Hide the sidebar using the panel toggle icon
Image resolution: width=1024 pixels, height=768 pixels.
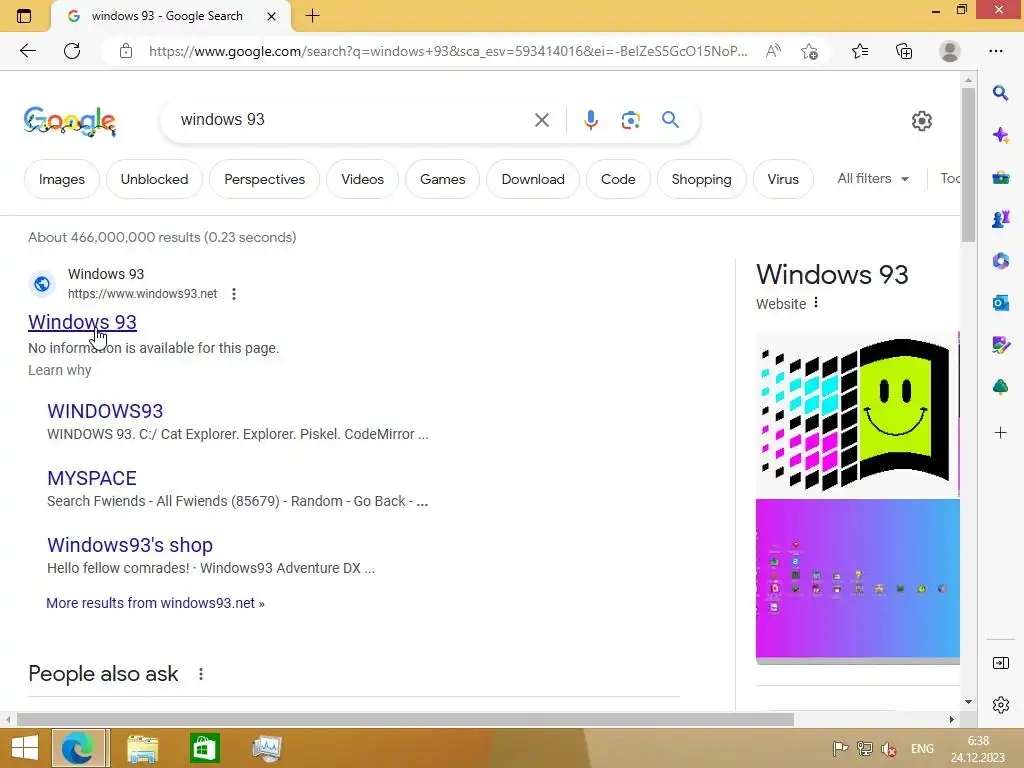1000,664
